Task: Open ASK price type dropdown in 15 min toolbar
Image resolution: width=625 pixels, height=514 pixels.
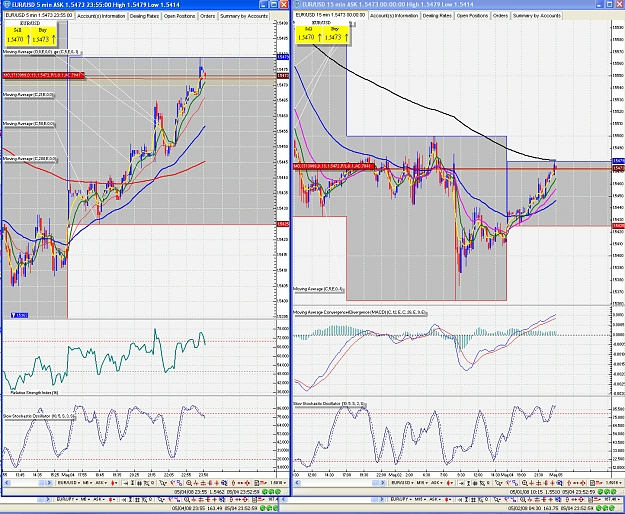Action: (x=437, y=483)
